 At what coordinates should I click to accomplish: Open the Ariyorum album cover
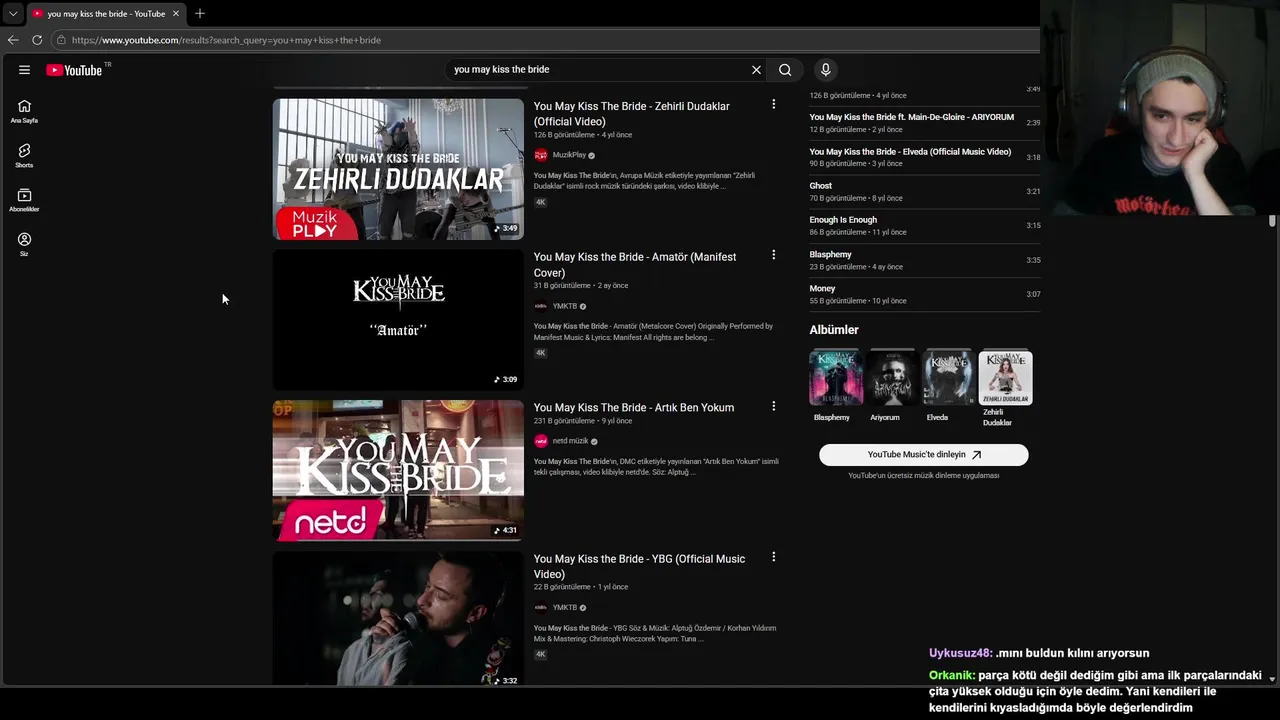coord(892,377)
